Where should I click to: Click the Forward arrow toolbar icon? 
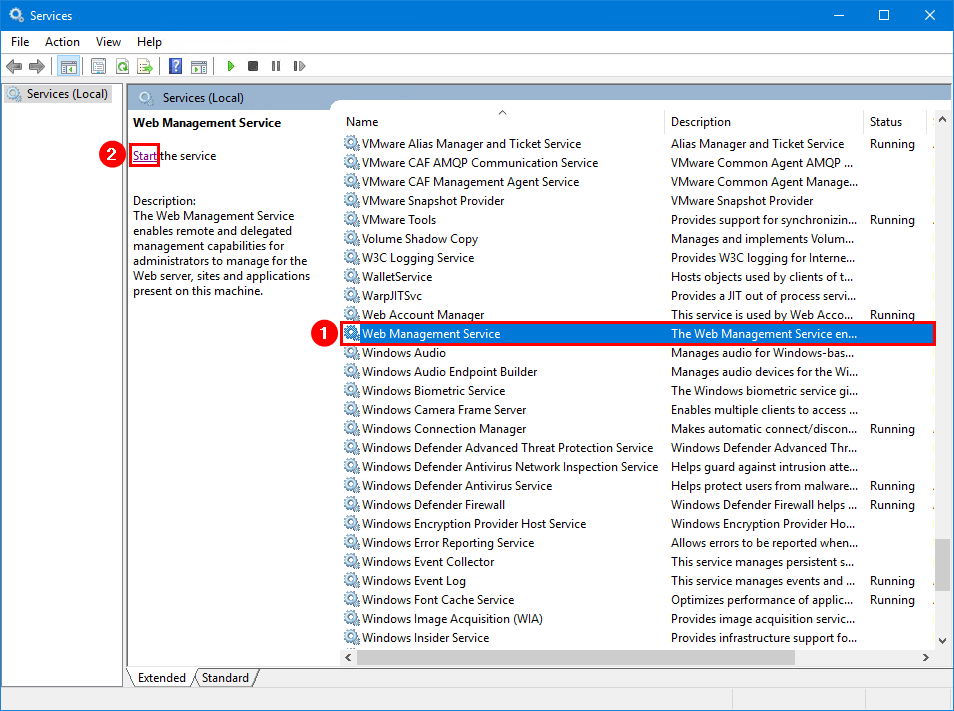click(x=37, y=66)
